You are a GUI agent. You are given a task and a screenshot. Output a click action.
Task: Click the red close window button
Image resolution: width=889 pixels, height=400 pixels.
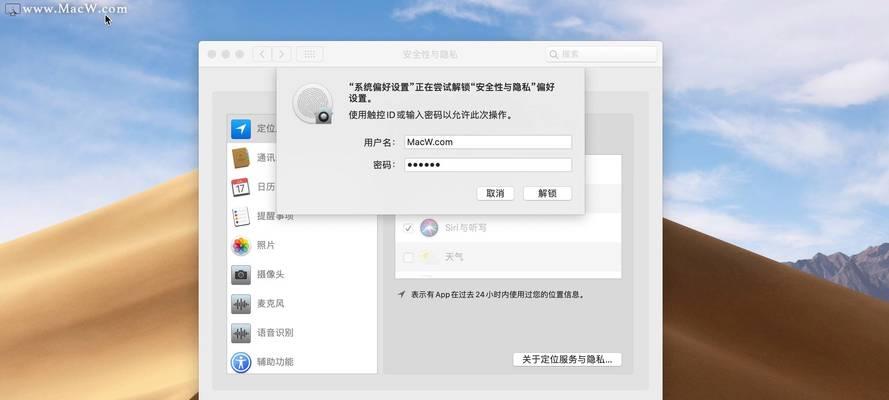click(212, 54)
